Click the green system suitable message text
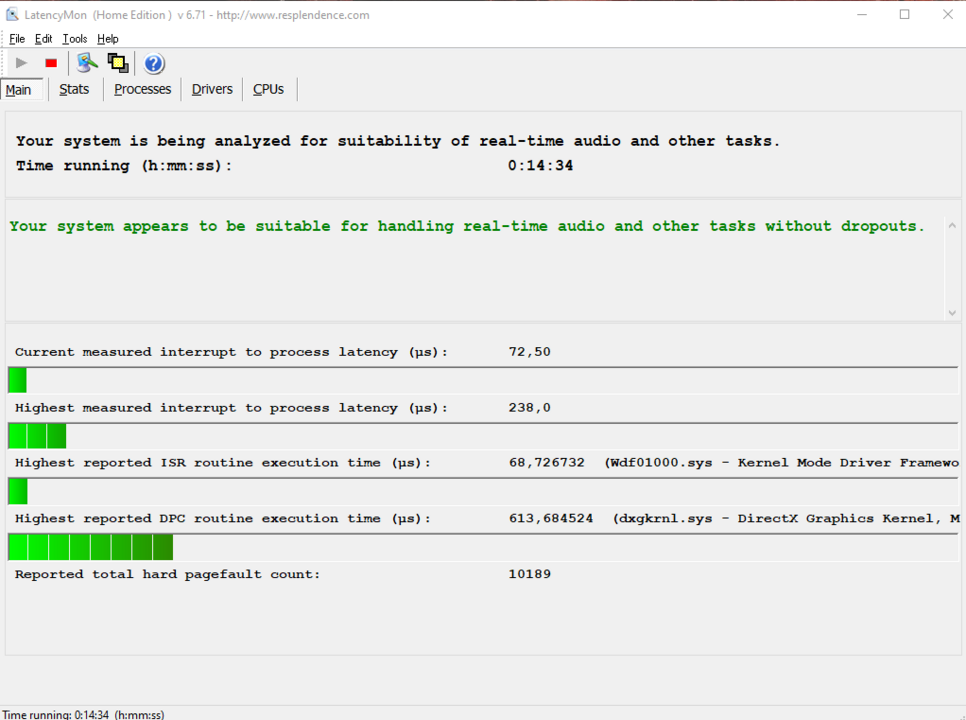The height and width of the screenshot is (720, 966). pyautogui.click(x=467, y=227)
